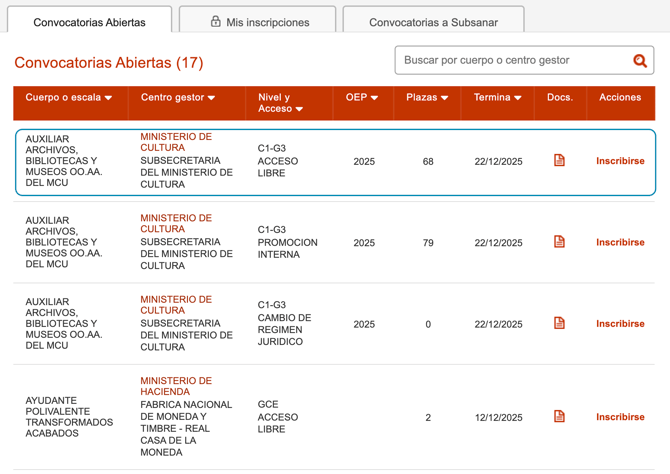Open document icon for Promocion Interna row
The width and height of the screenshot is (670, 474).
559,242
